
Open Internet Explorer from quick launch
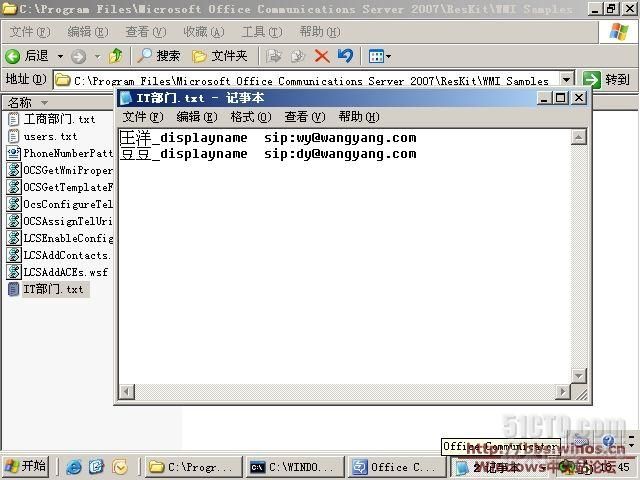tap(74, 467)
